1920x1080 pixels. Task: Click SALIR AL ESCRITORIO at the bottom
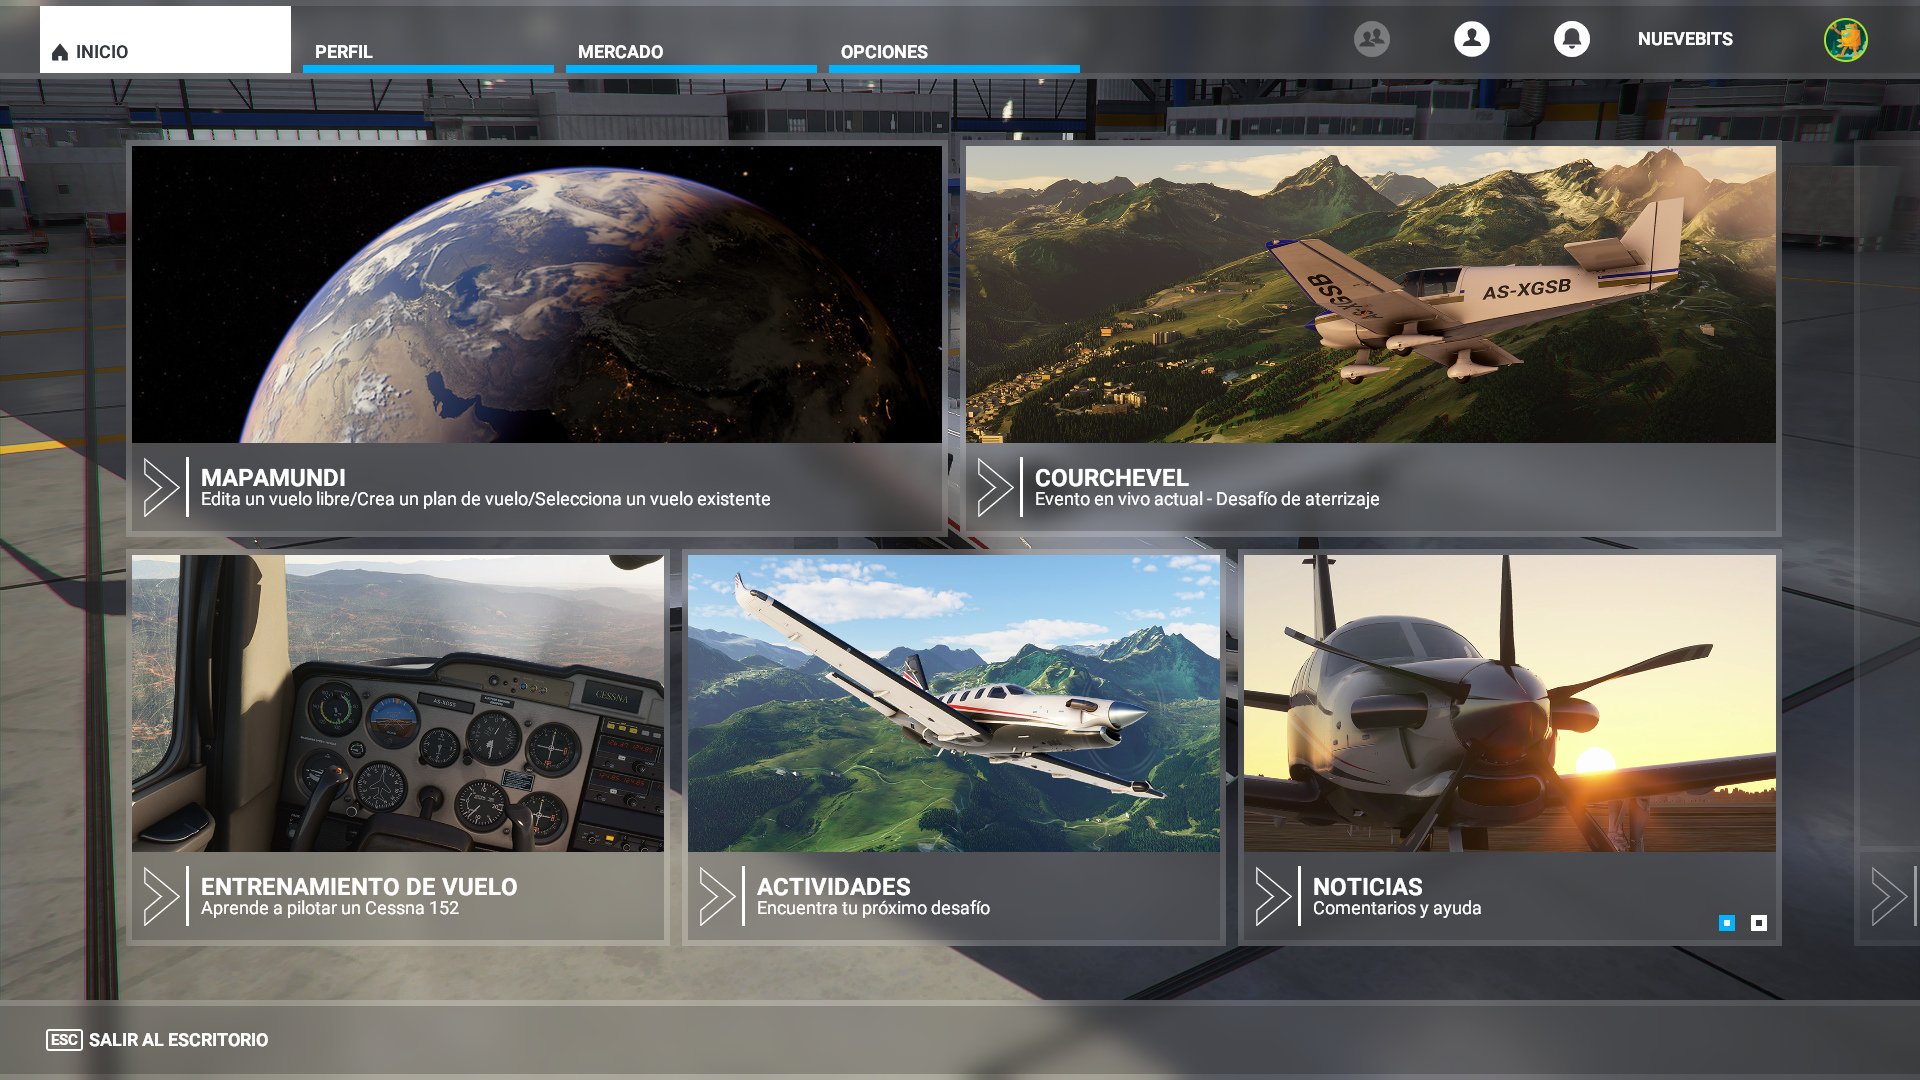[176, 1040]
